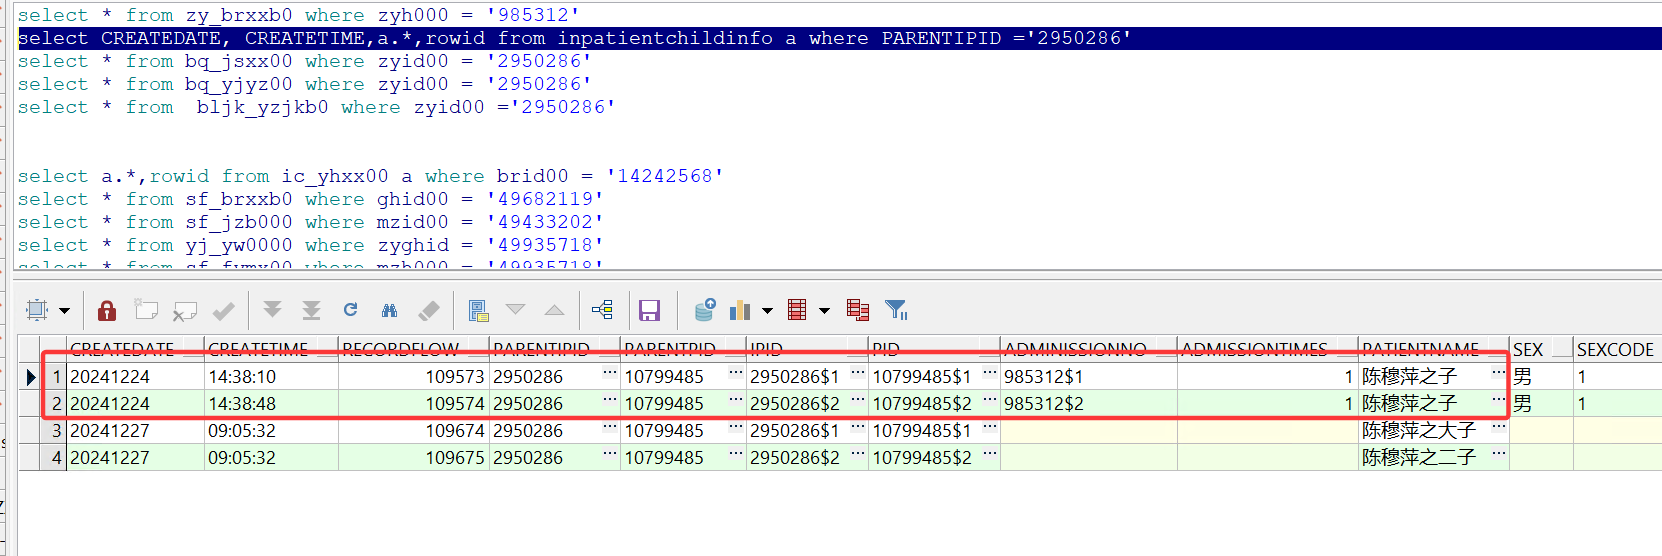1662x556 pixels.
Task: Click the ADMINISSIONNO cell 985312$1
Action: 1088,377
